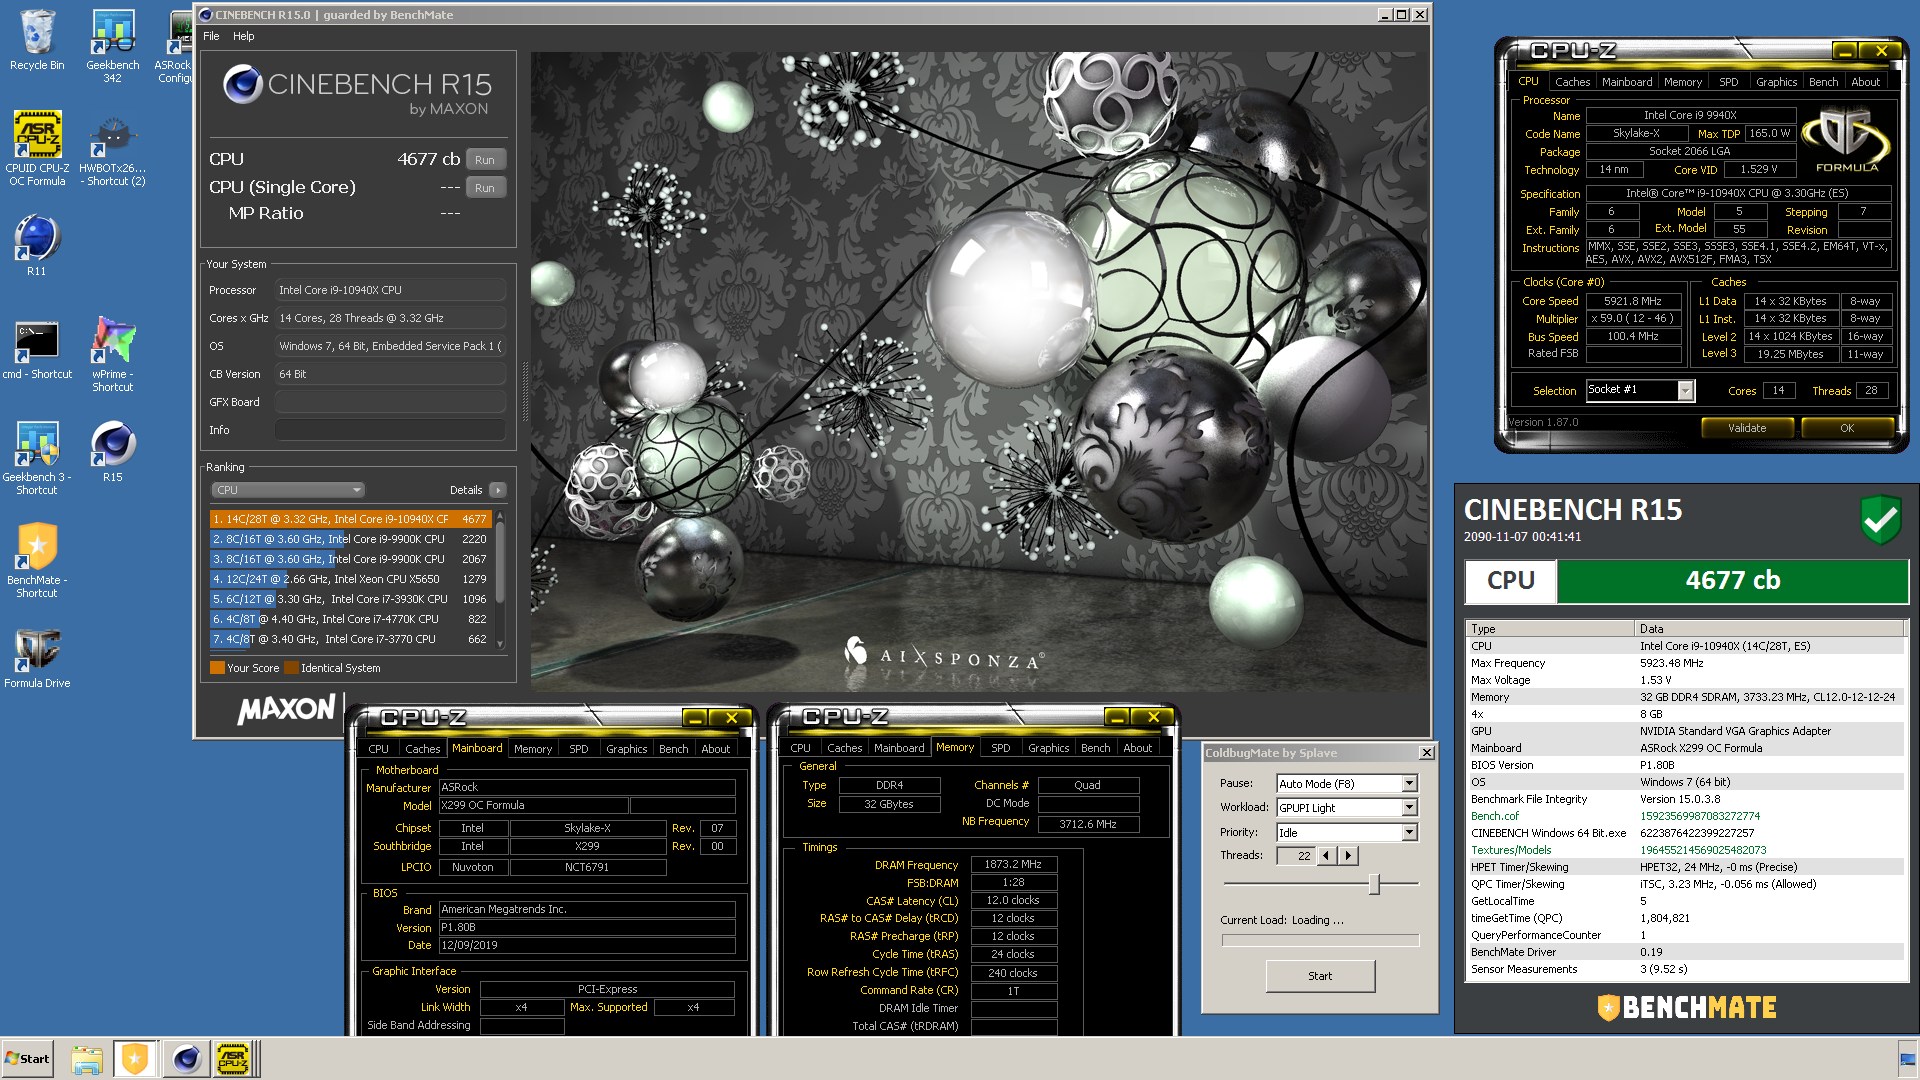
Task: Run the CPU Single Core benchmark
Action: (x=485, y=188)
